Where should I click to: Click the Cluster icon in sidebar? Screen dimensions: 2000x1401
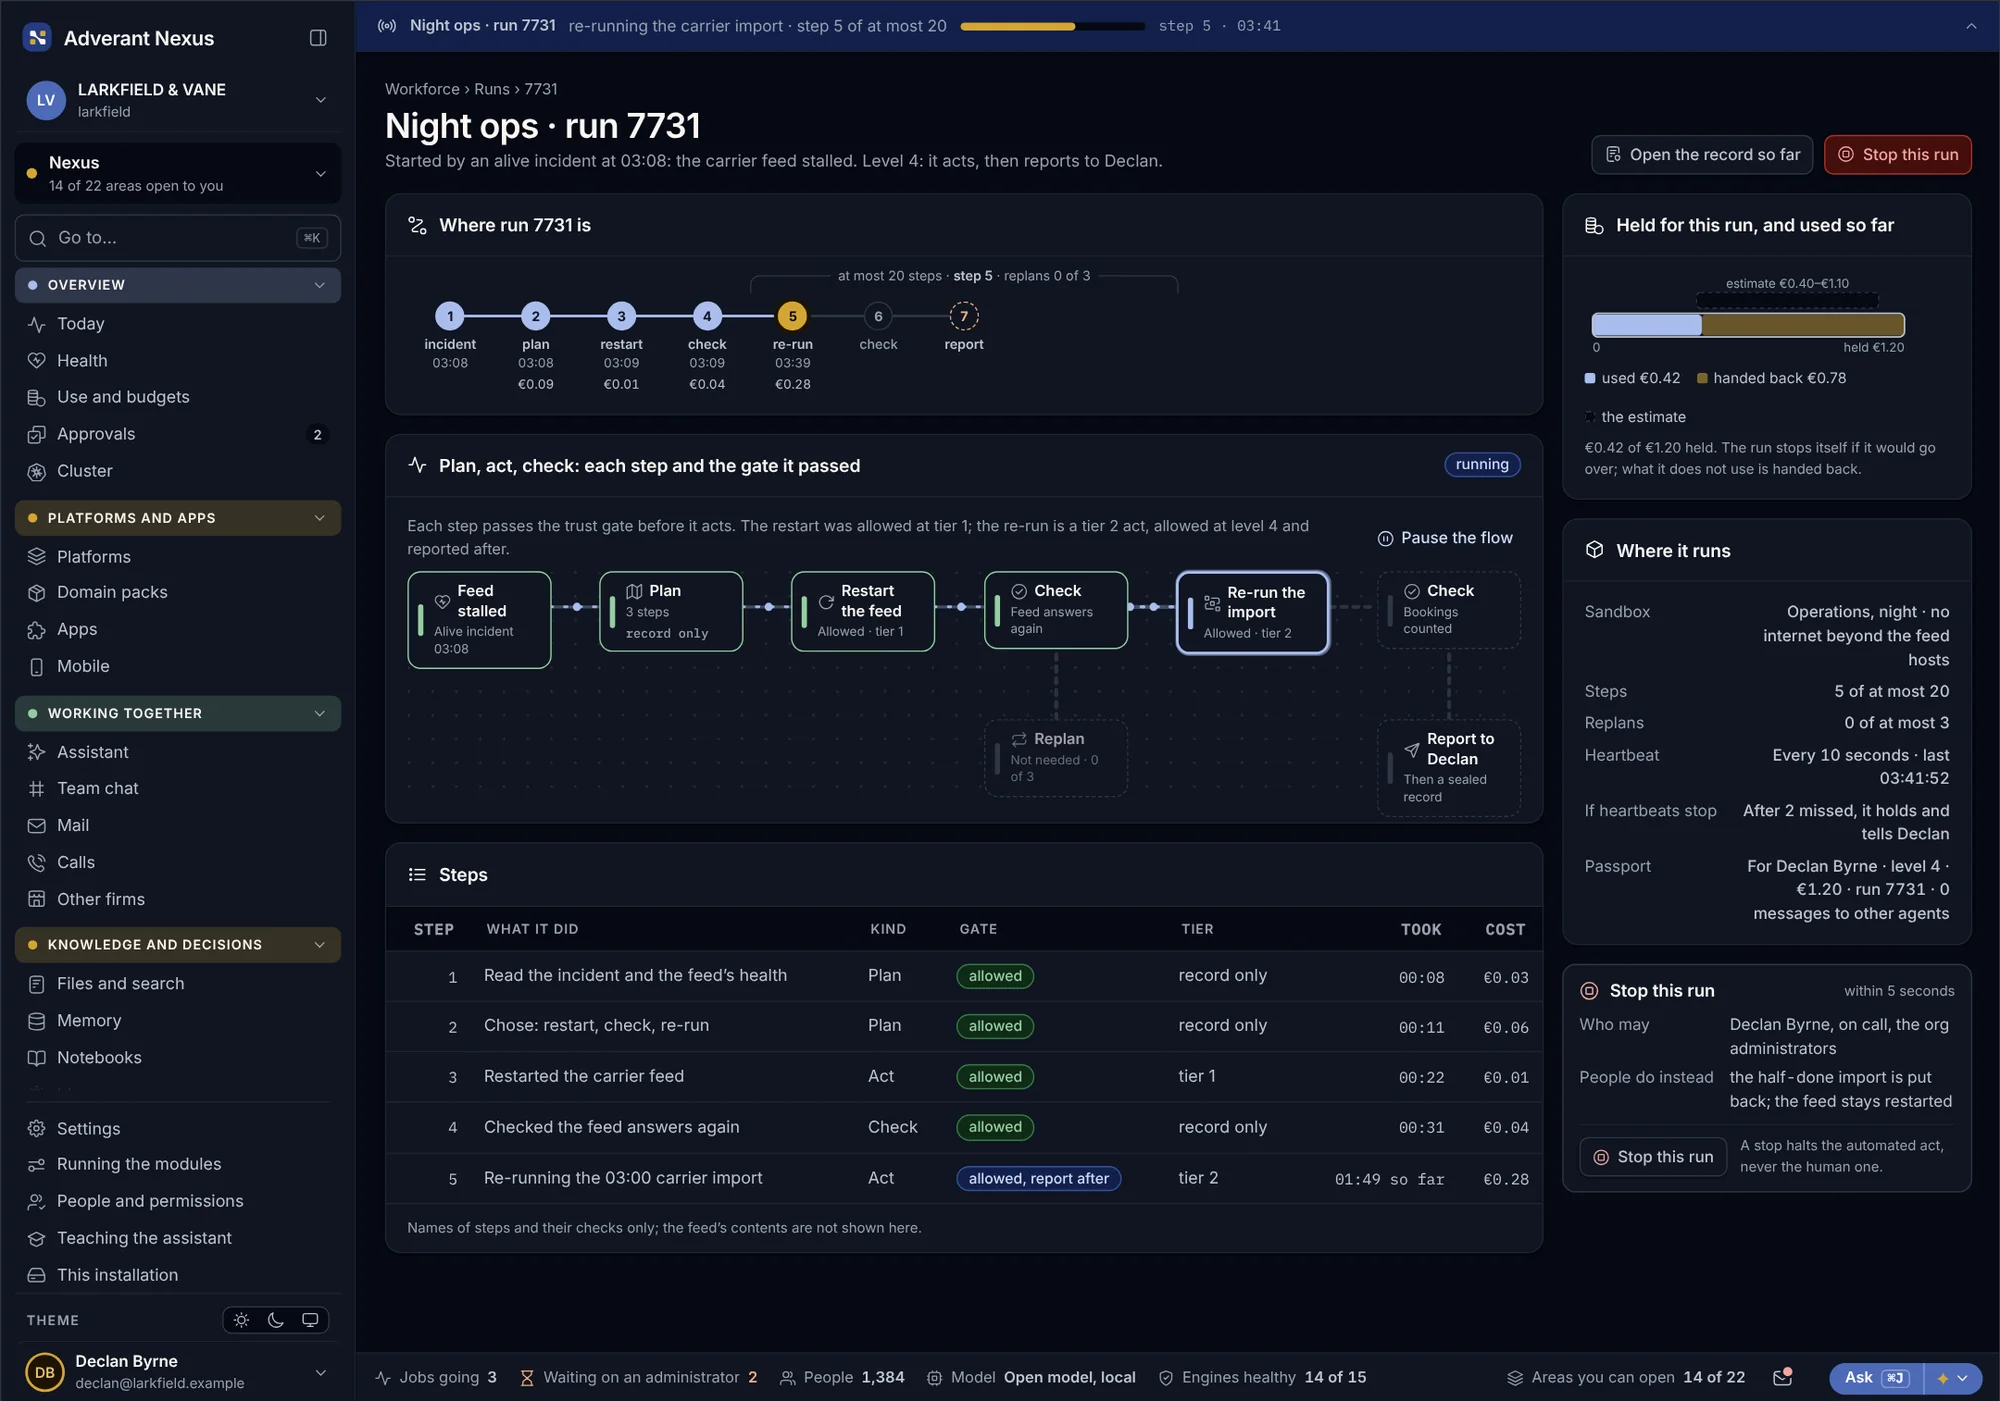[37, 471]
